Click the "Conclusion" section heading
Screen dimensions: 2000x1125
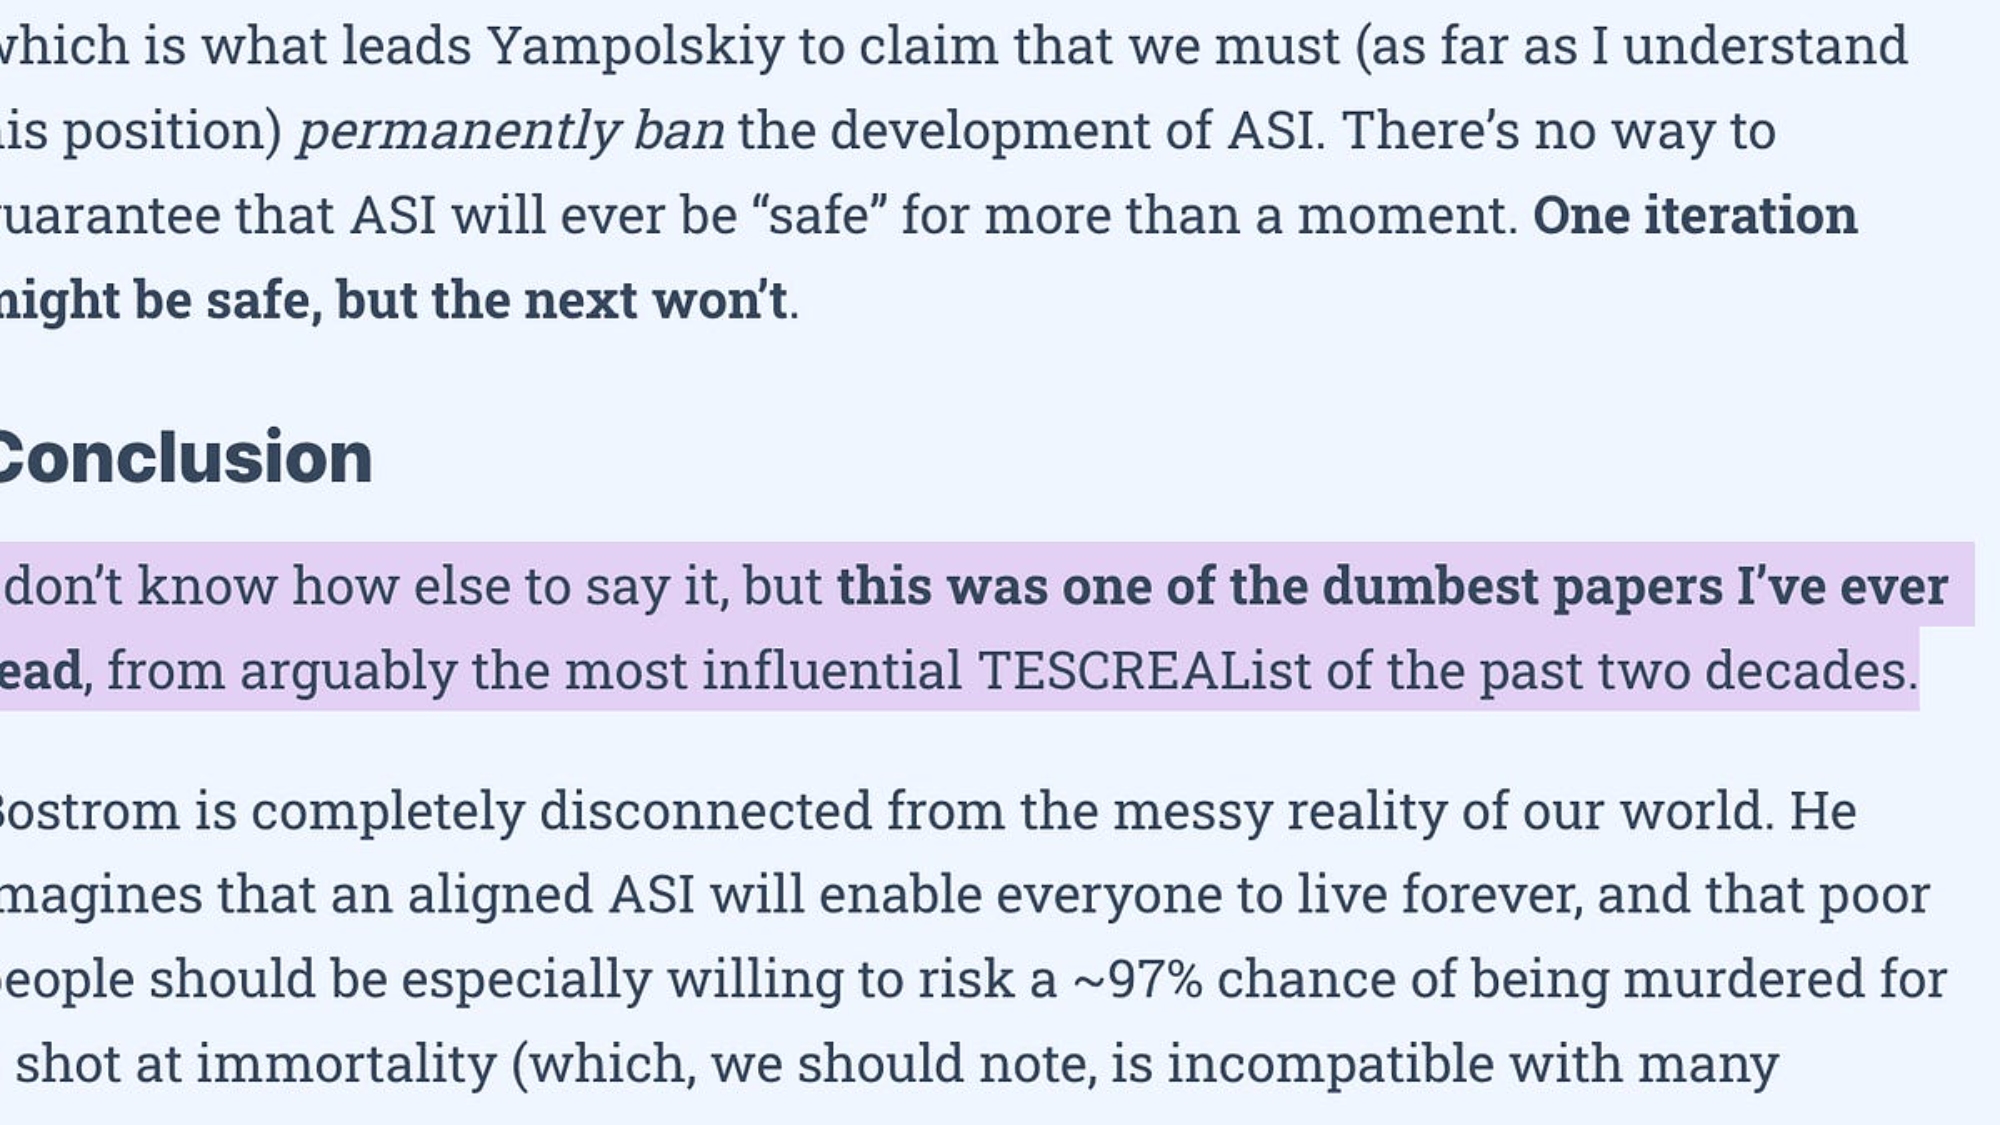(185, 458)
